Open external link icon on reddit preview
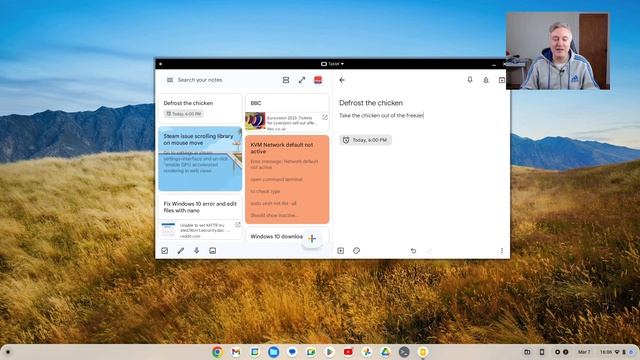The width and height of the screenshot is (640, 360). [x=238, y=225]
